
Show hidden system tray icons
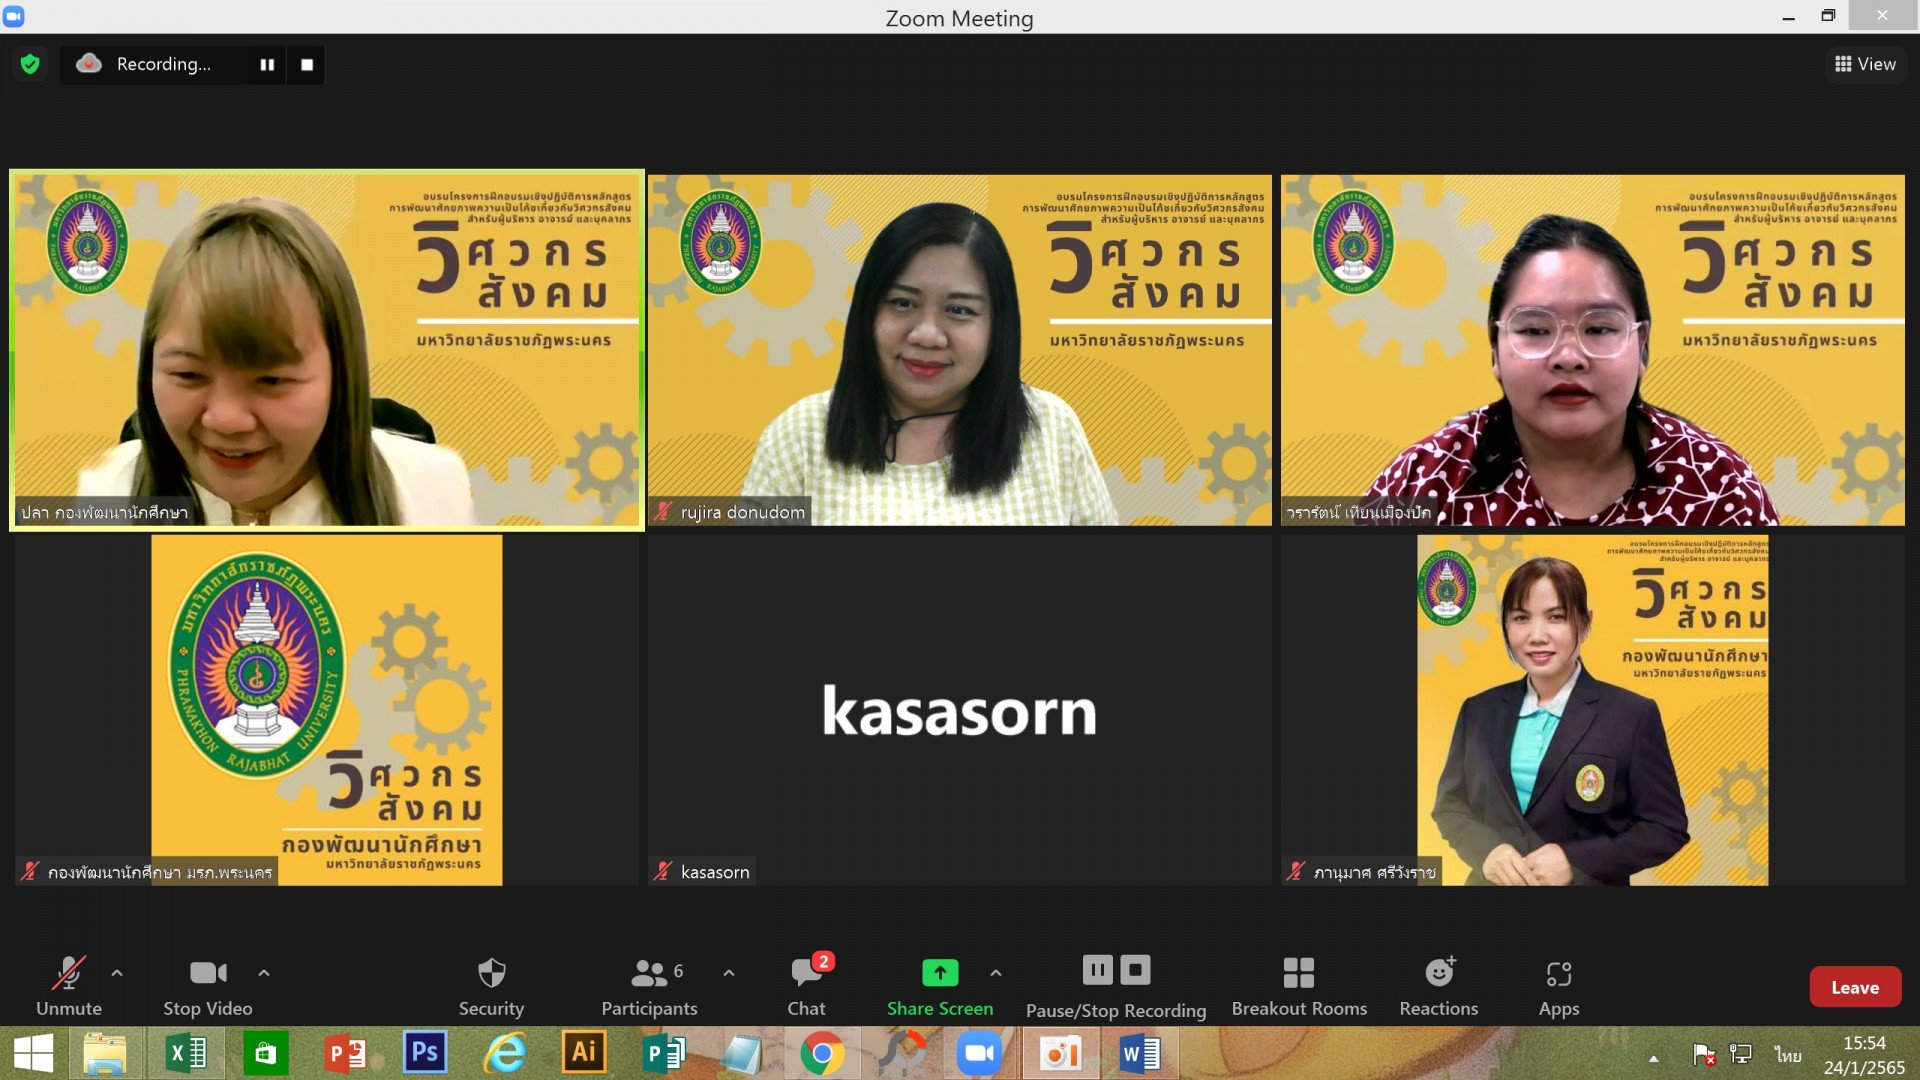tap(1654, 1058)
